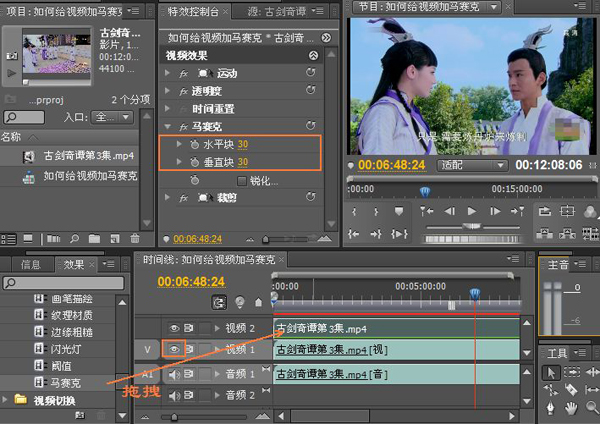Screen dimensions: 600x424
Task: Go to previous edit point
Action: pyautogui.click(x=427, y=211)
